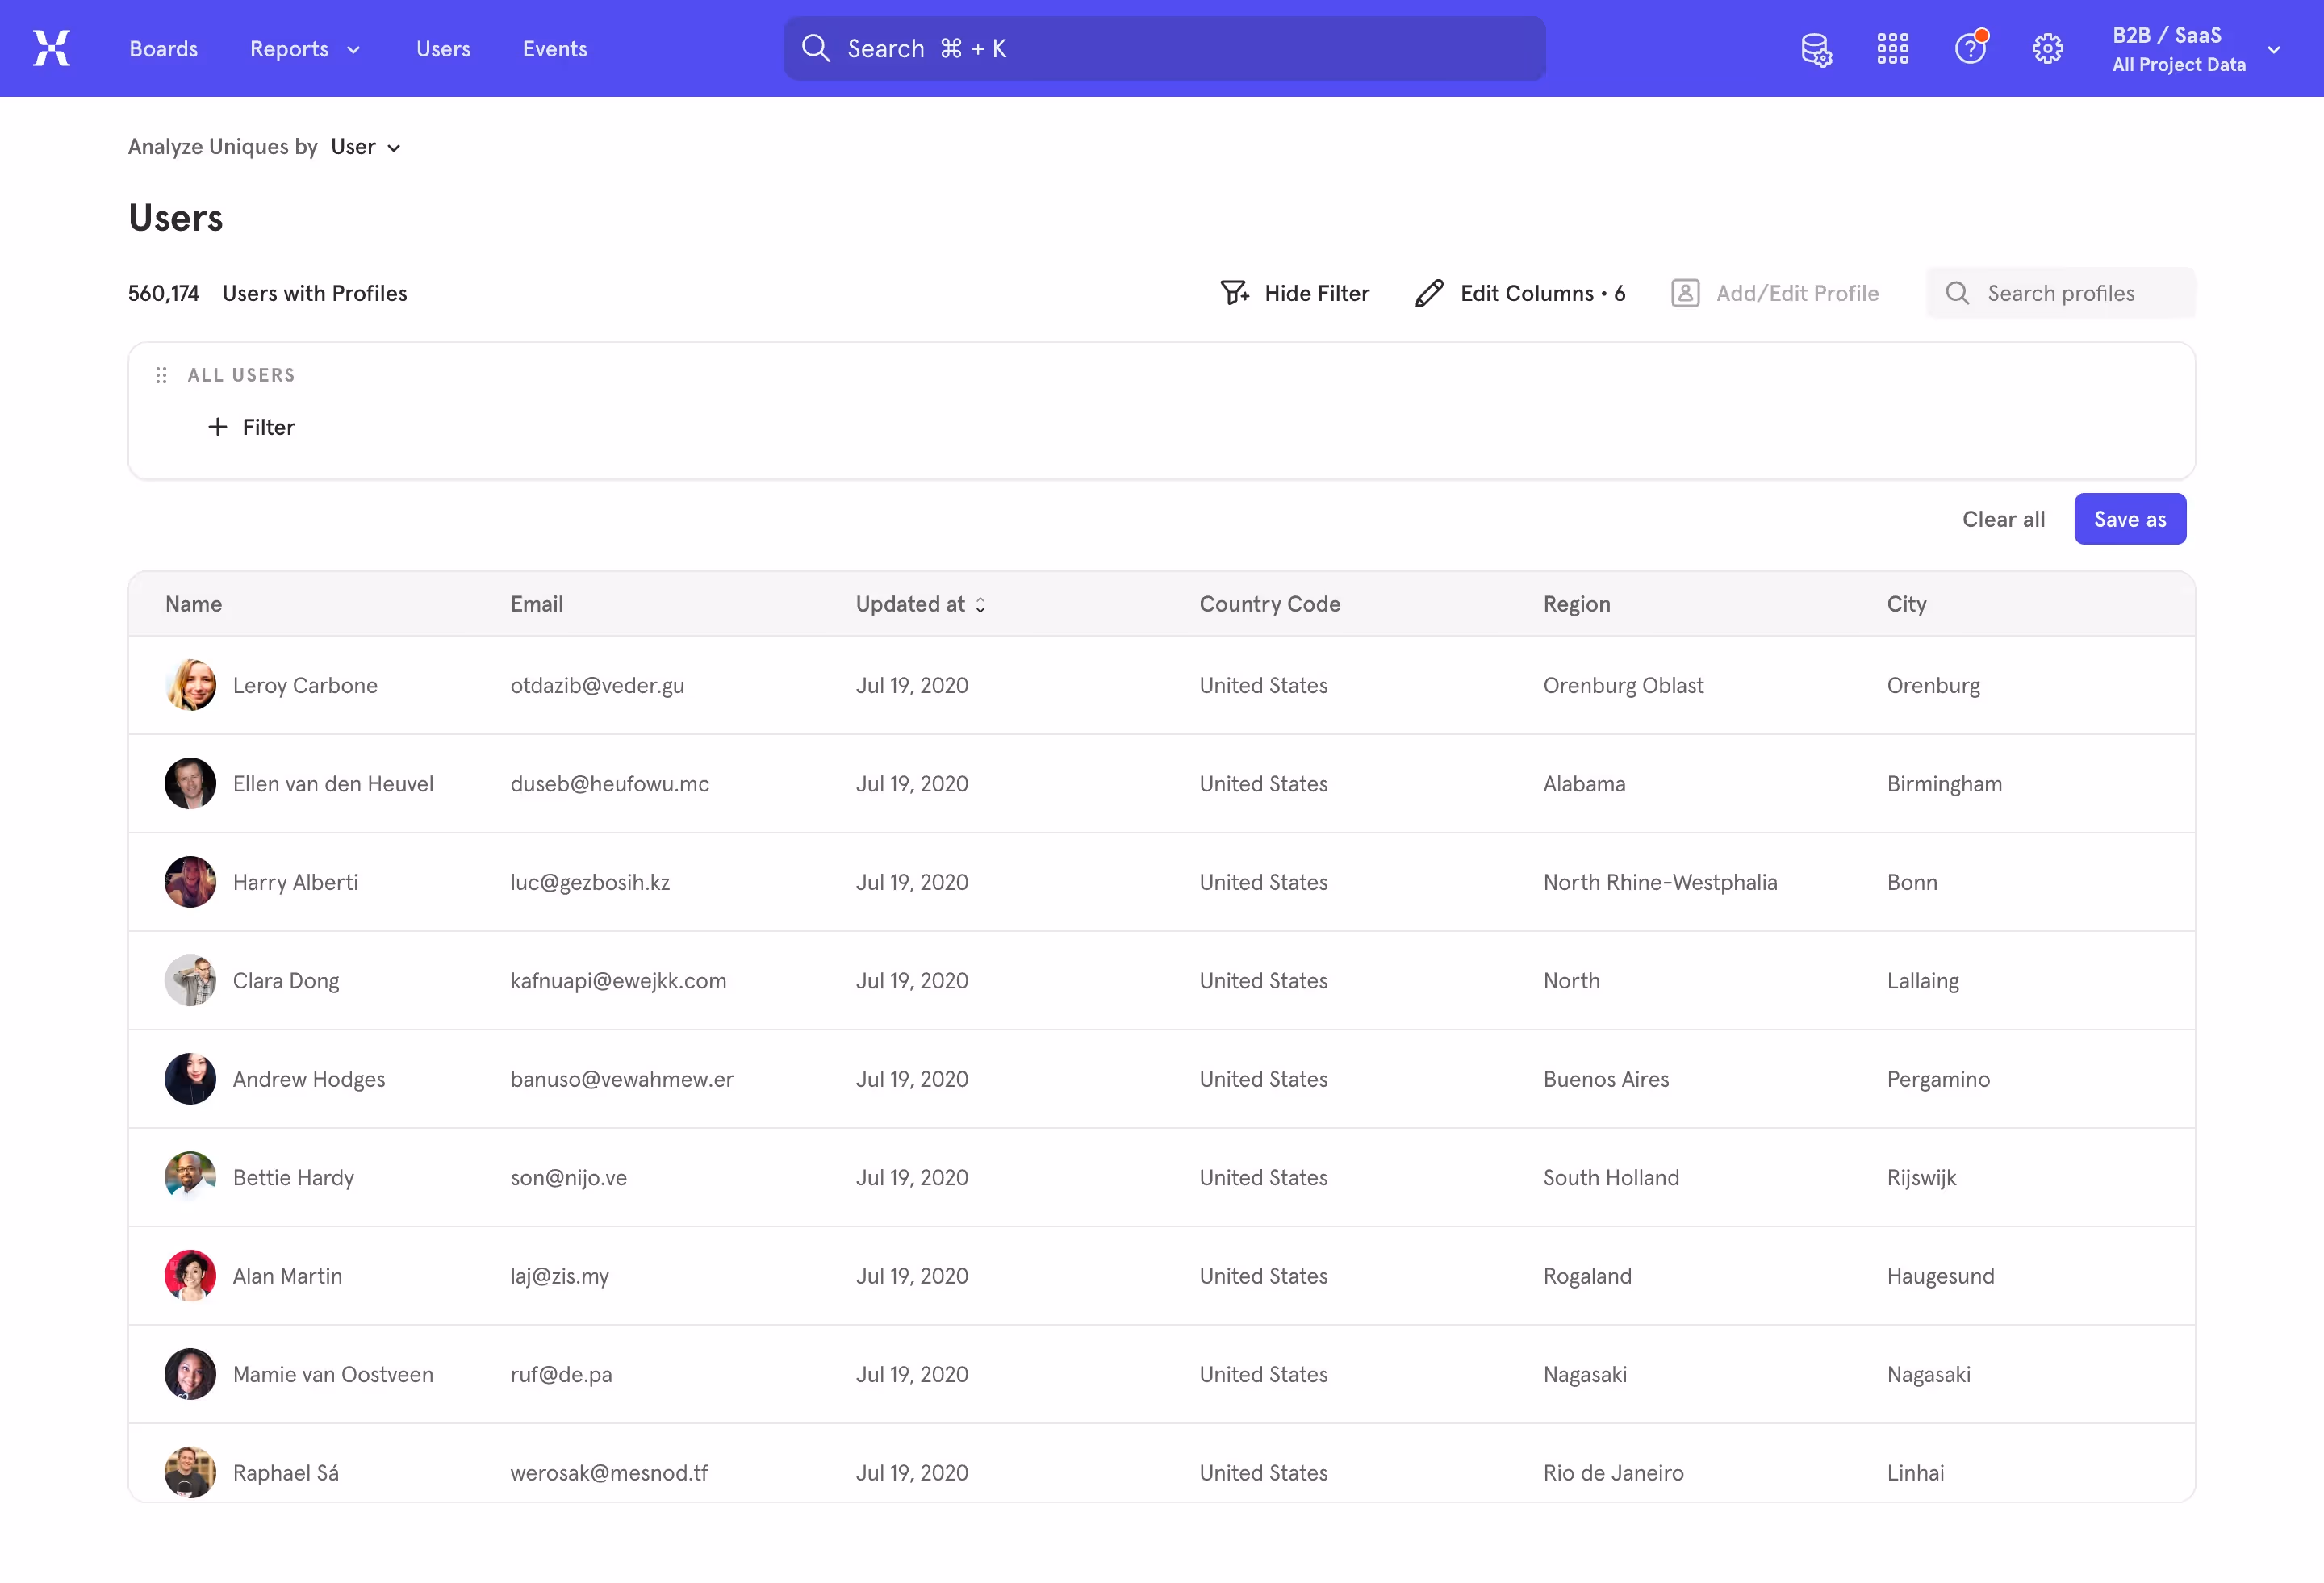Add a new Filter under ALL USERS
This screenshot has width=2324, height=1583.
(251, 426)
